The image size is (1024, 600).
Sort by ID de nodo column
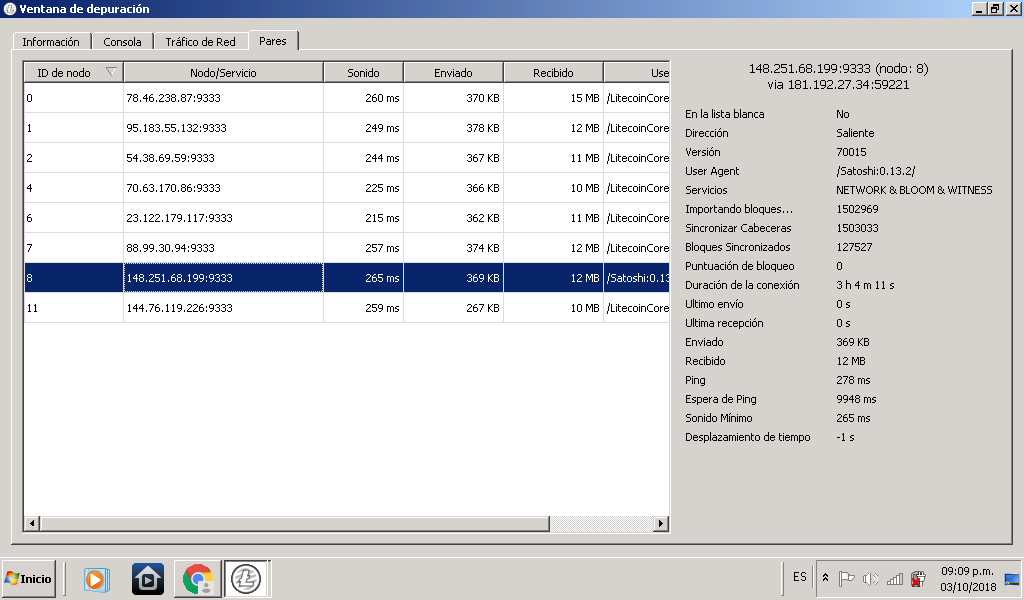73,72
